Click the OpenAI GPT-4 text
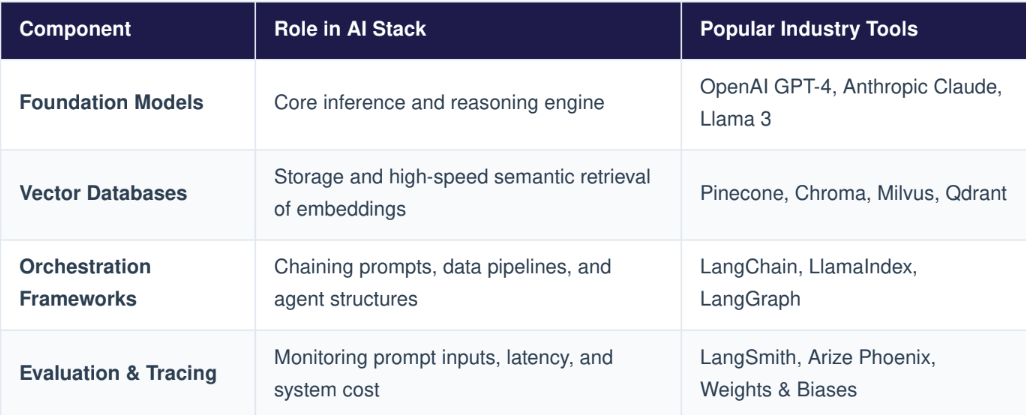 point(766,87)
